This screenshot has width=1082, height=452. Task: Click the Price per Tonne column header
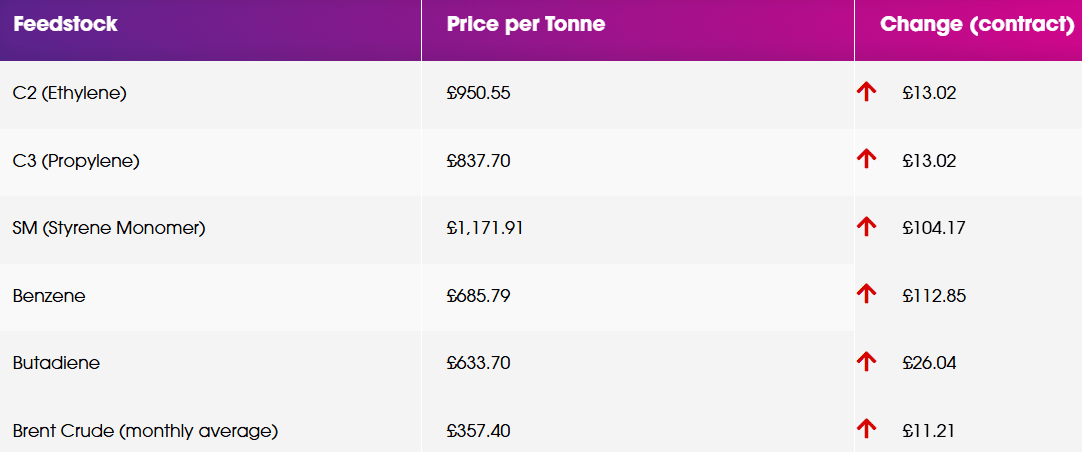(526, 24)
